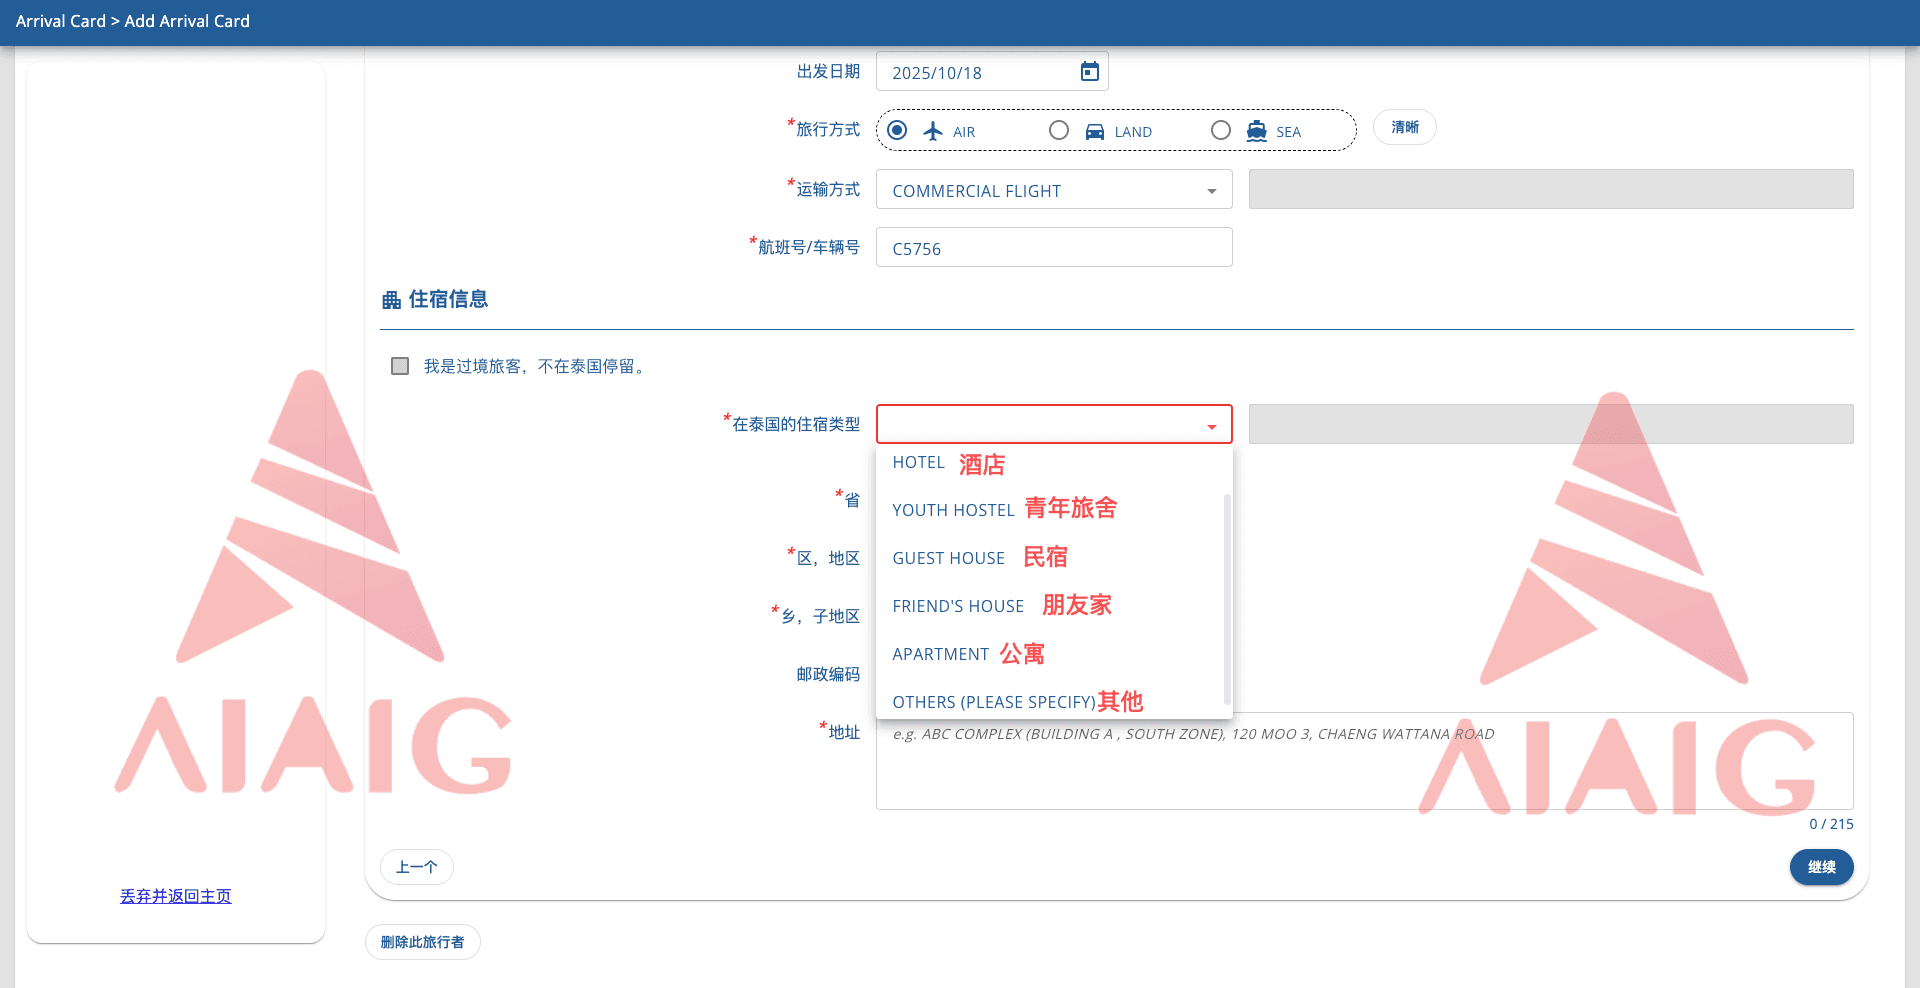The width and height of the screenshot is (1920, 988).
Task: Click the airplane icon for AIR travel
Action: point(933,131)
